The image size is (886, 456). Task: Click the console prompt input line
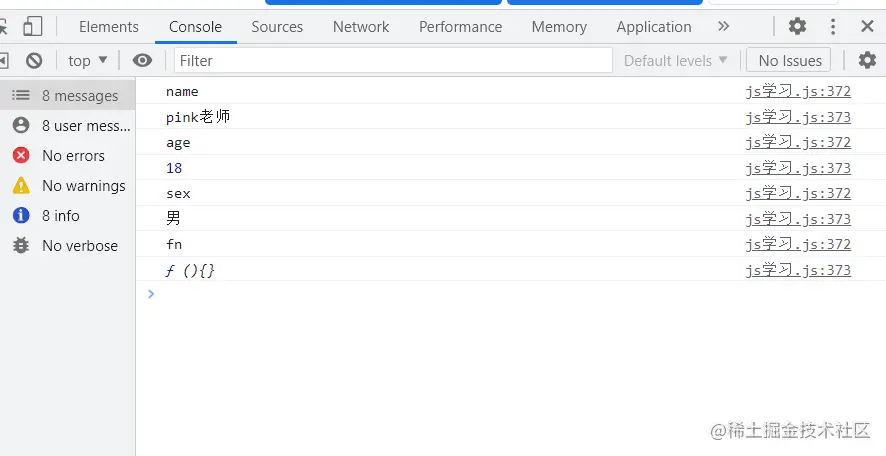tap(509, 294)
